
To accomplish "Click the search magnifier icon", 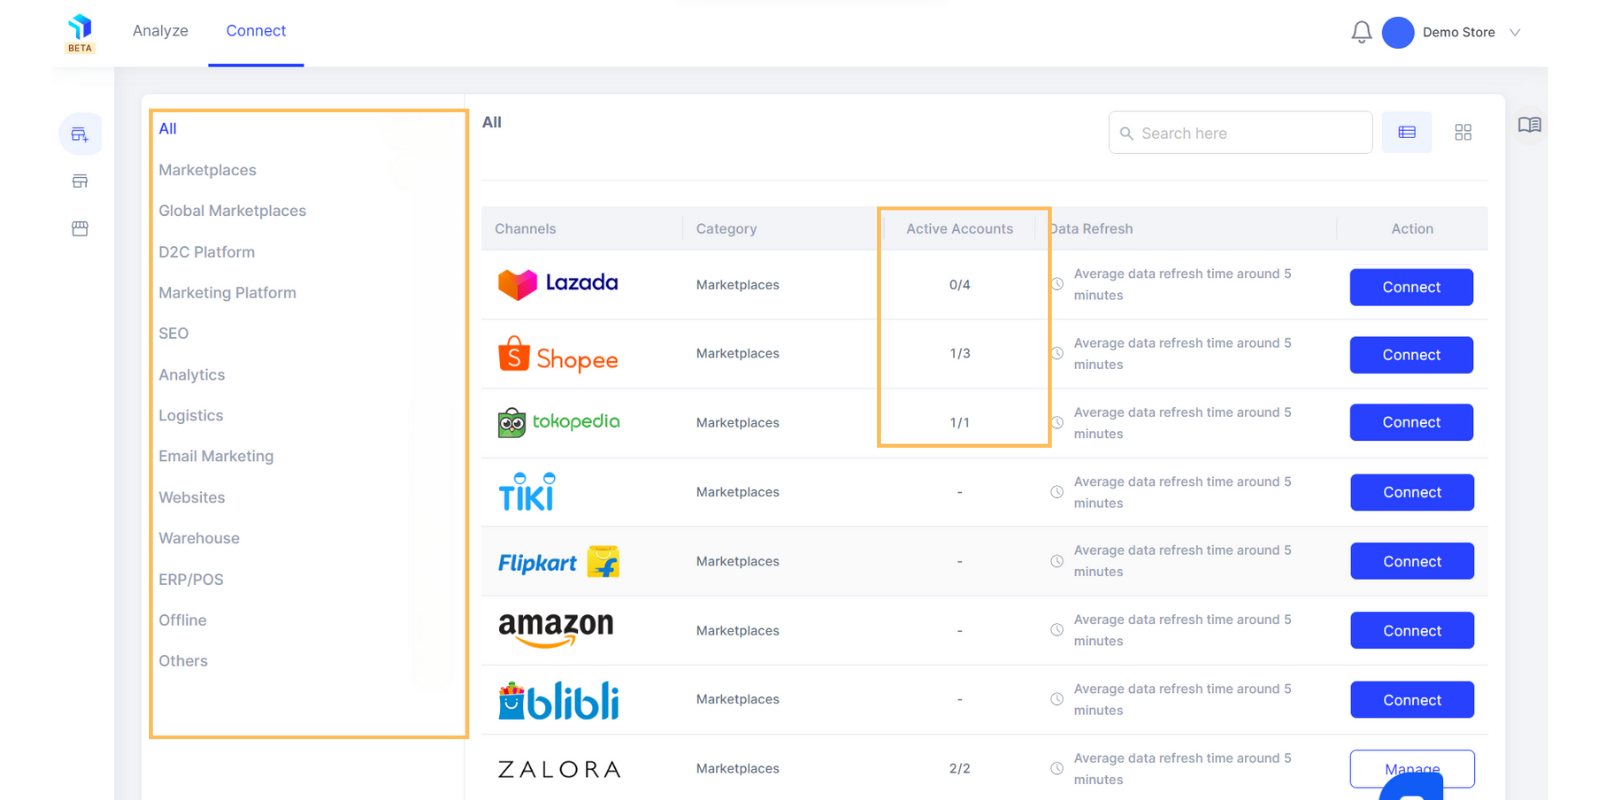I will [x=1127, y=133].
